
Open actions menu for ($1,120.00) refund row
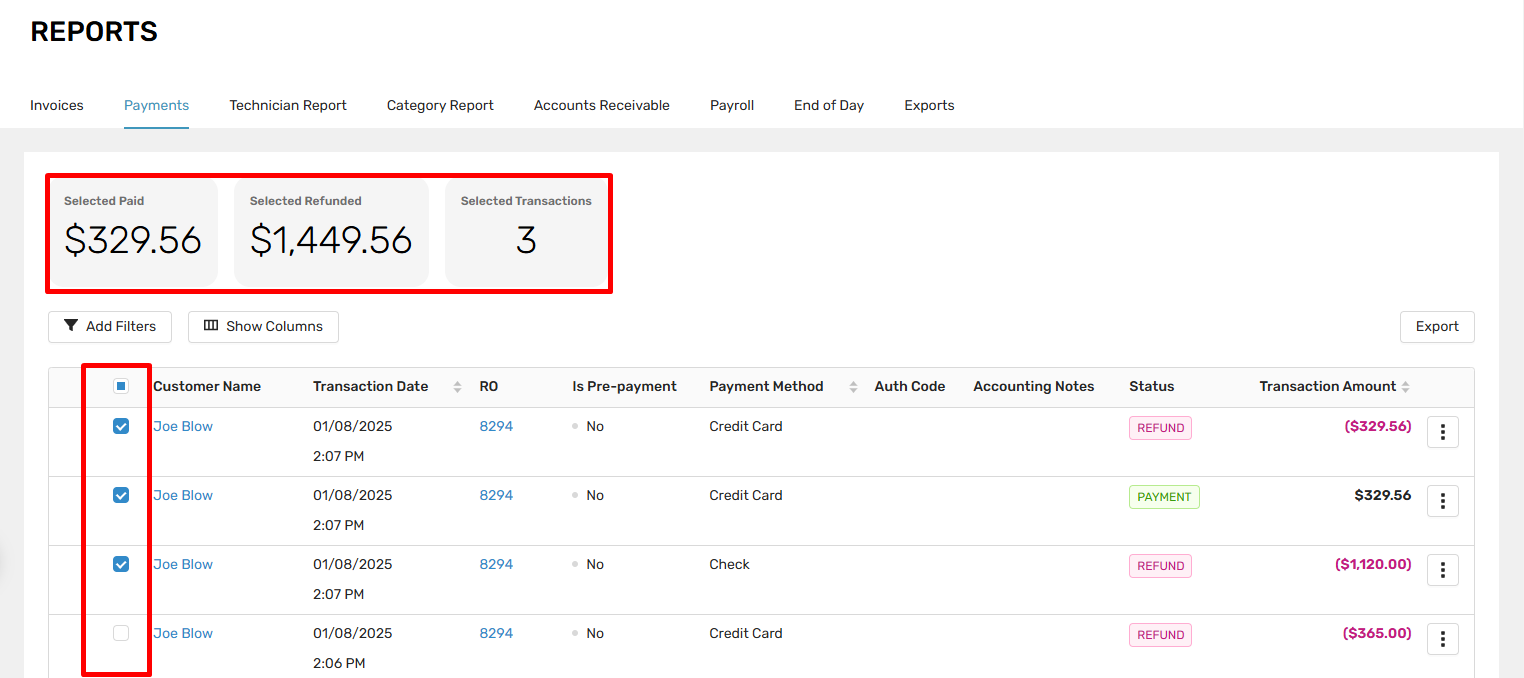[x=1443, y=570]
